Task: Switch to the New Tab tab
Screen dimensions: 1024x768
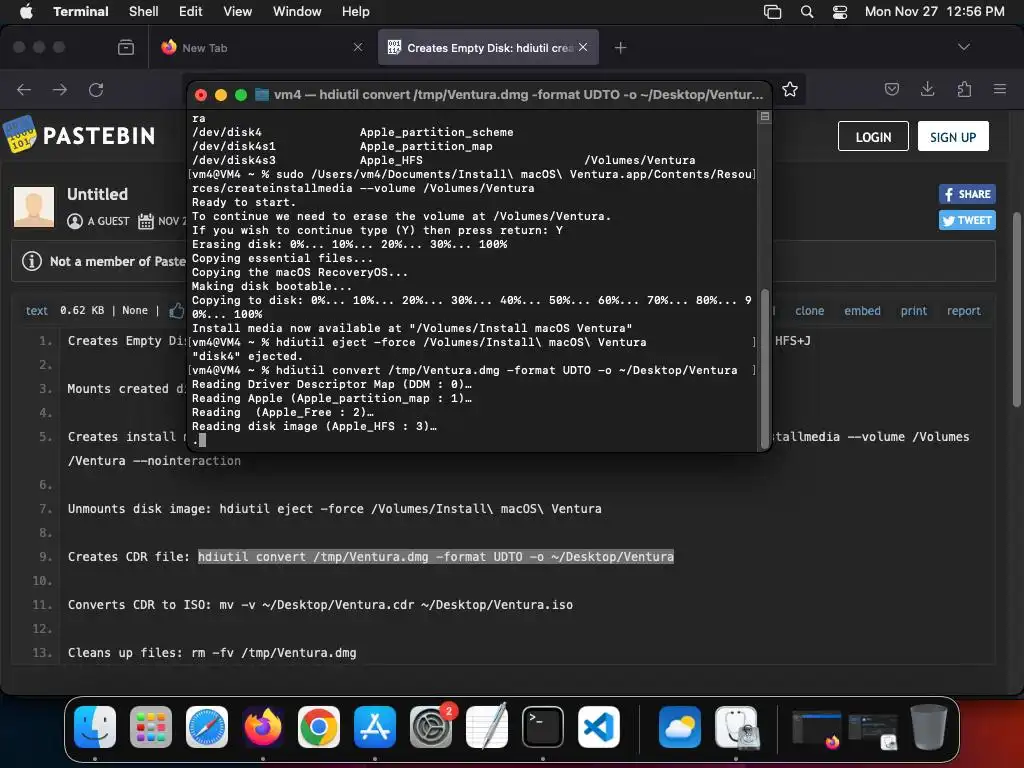Action: (x=261, y=47)
